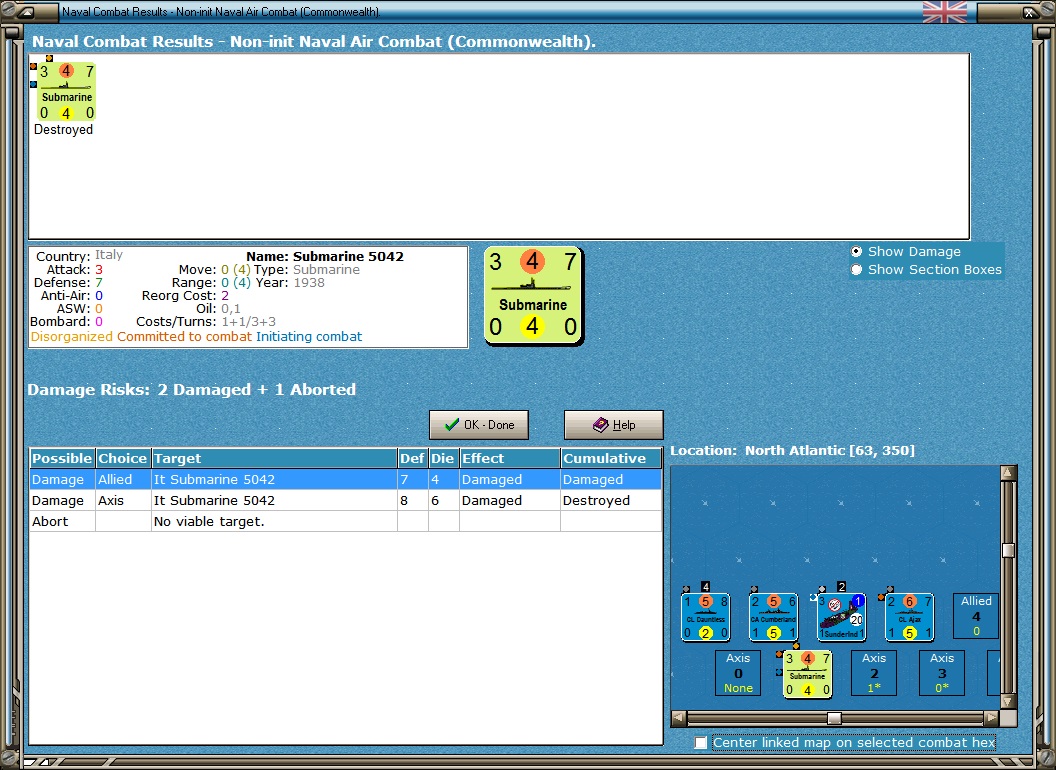This screenshot has height=770, width=1056.
Task: Click the Effect column header
Action: coord(509,458)
